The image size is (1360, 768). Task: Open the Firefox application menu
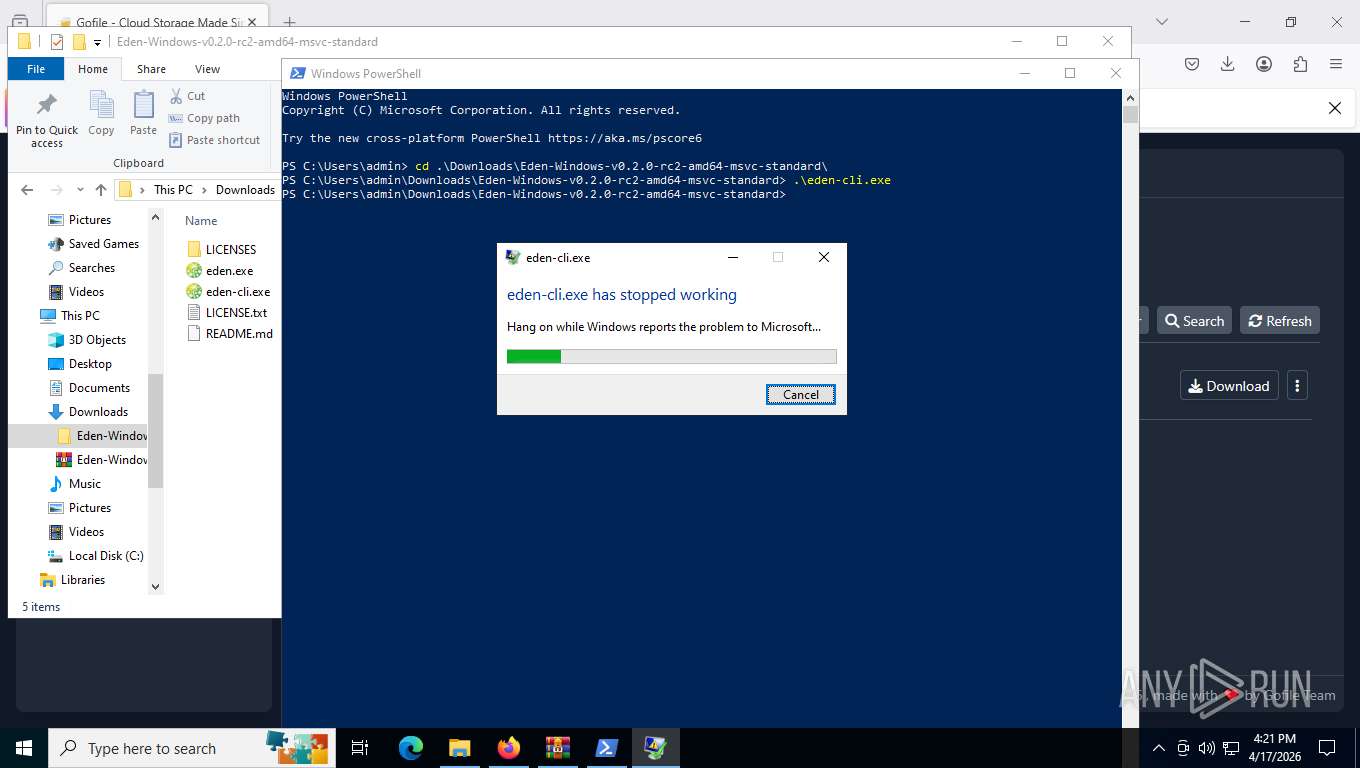coord(1336,64)
